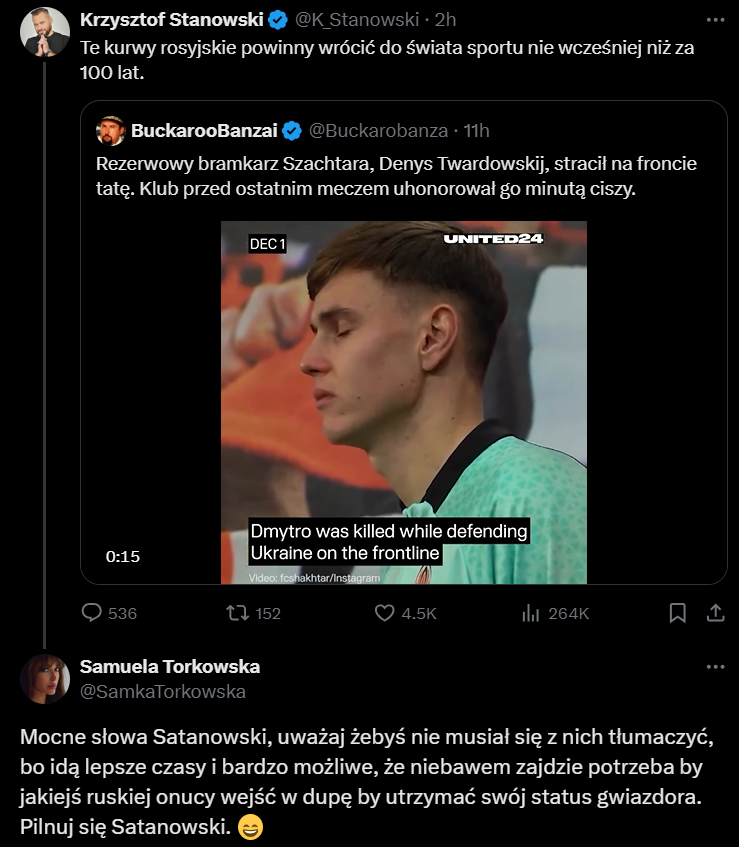Like the tweet with heart icon
Screen dimensions: 739x847
pos(385,613)
